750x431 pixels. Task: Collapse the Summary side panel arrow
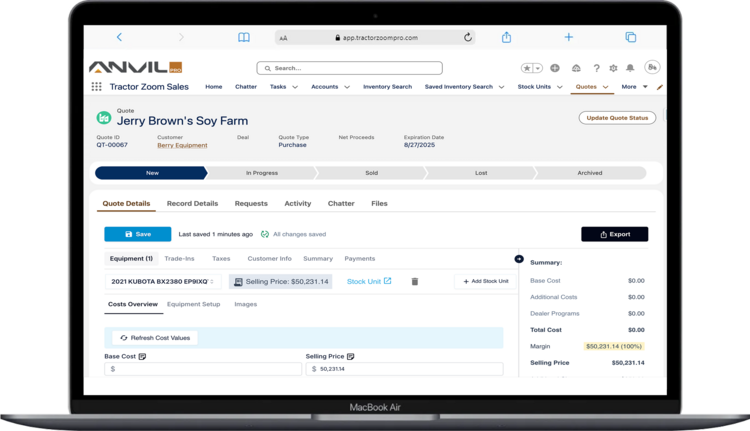[x=519, y=259]
